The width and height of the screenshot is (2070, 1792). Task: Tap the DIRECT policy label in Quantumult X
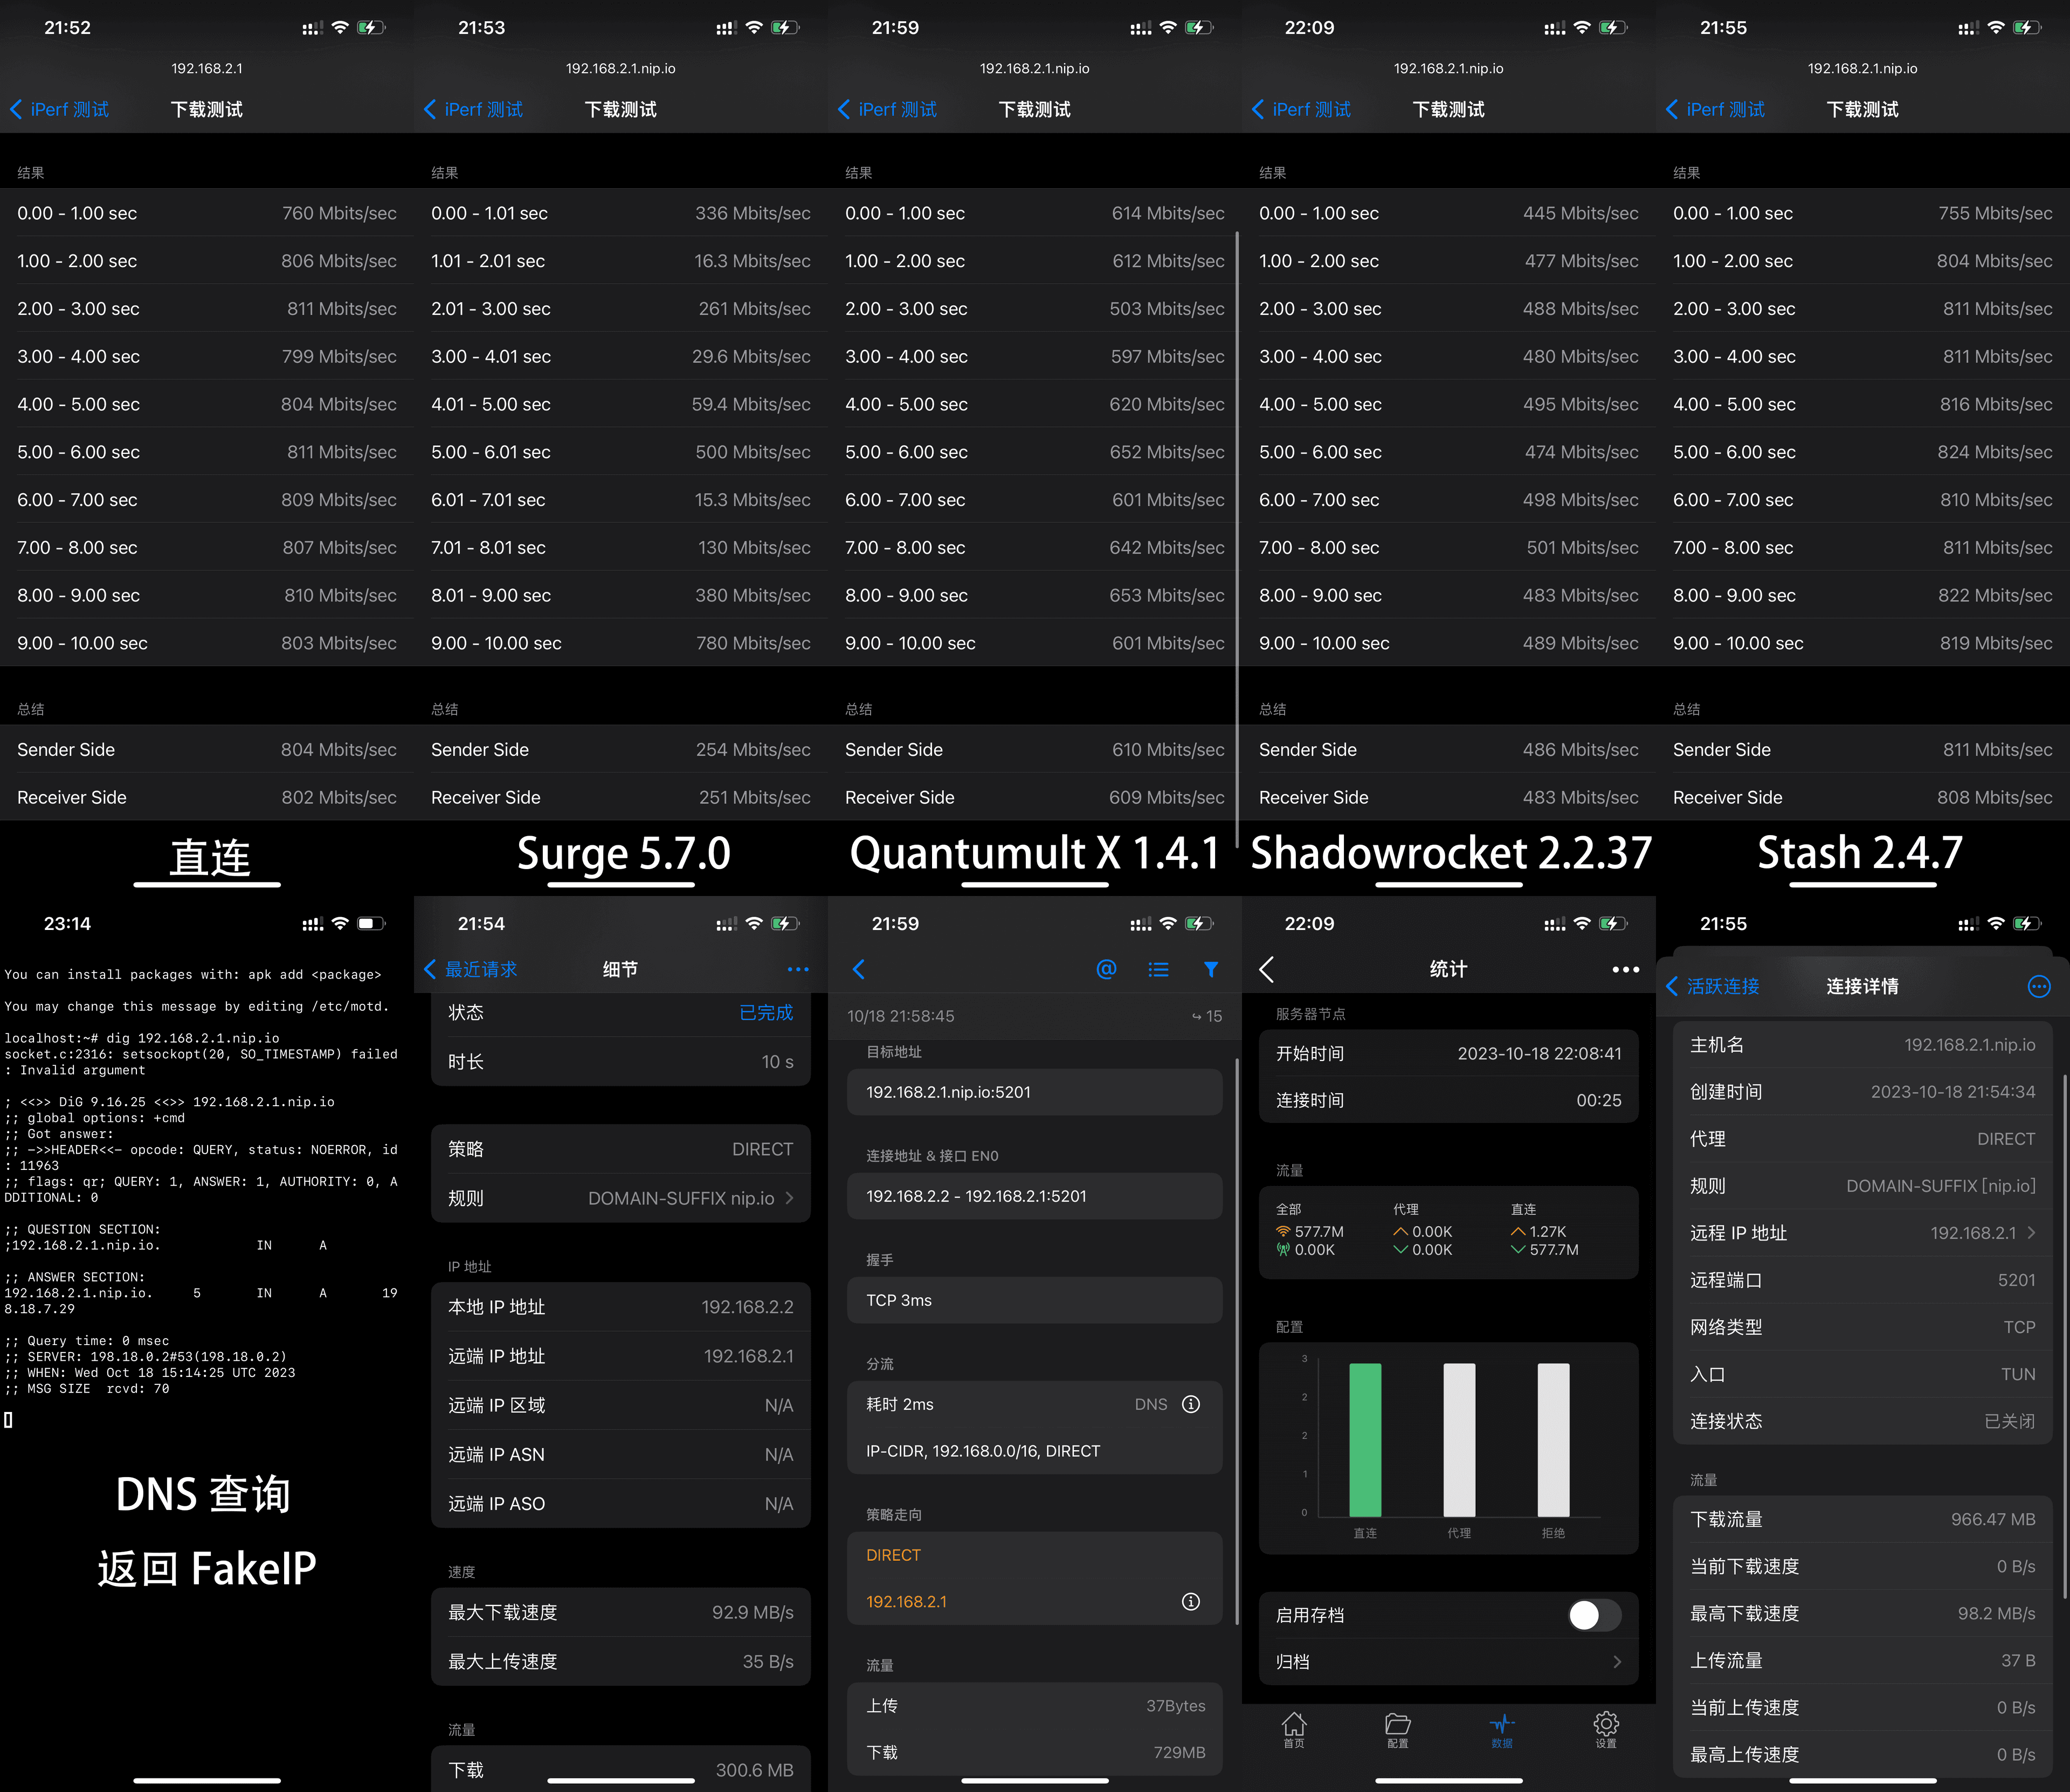click(x=893, y=1555)
